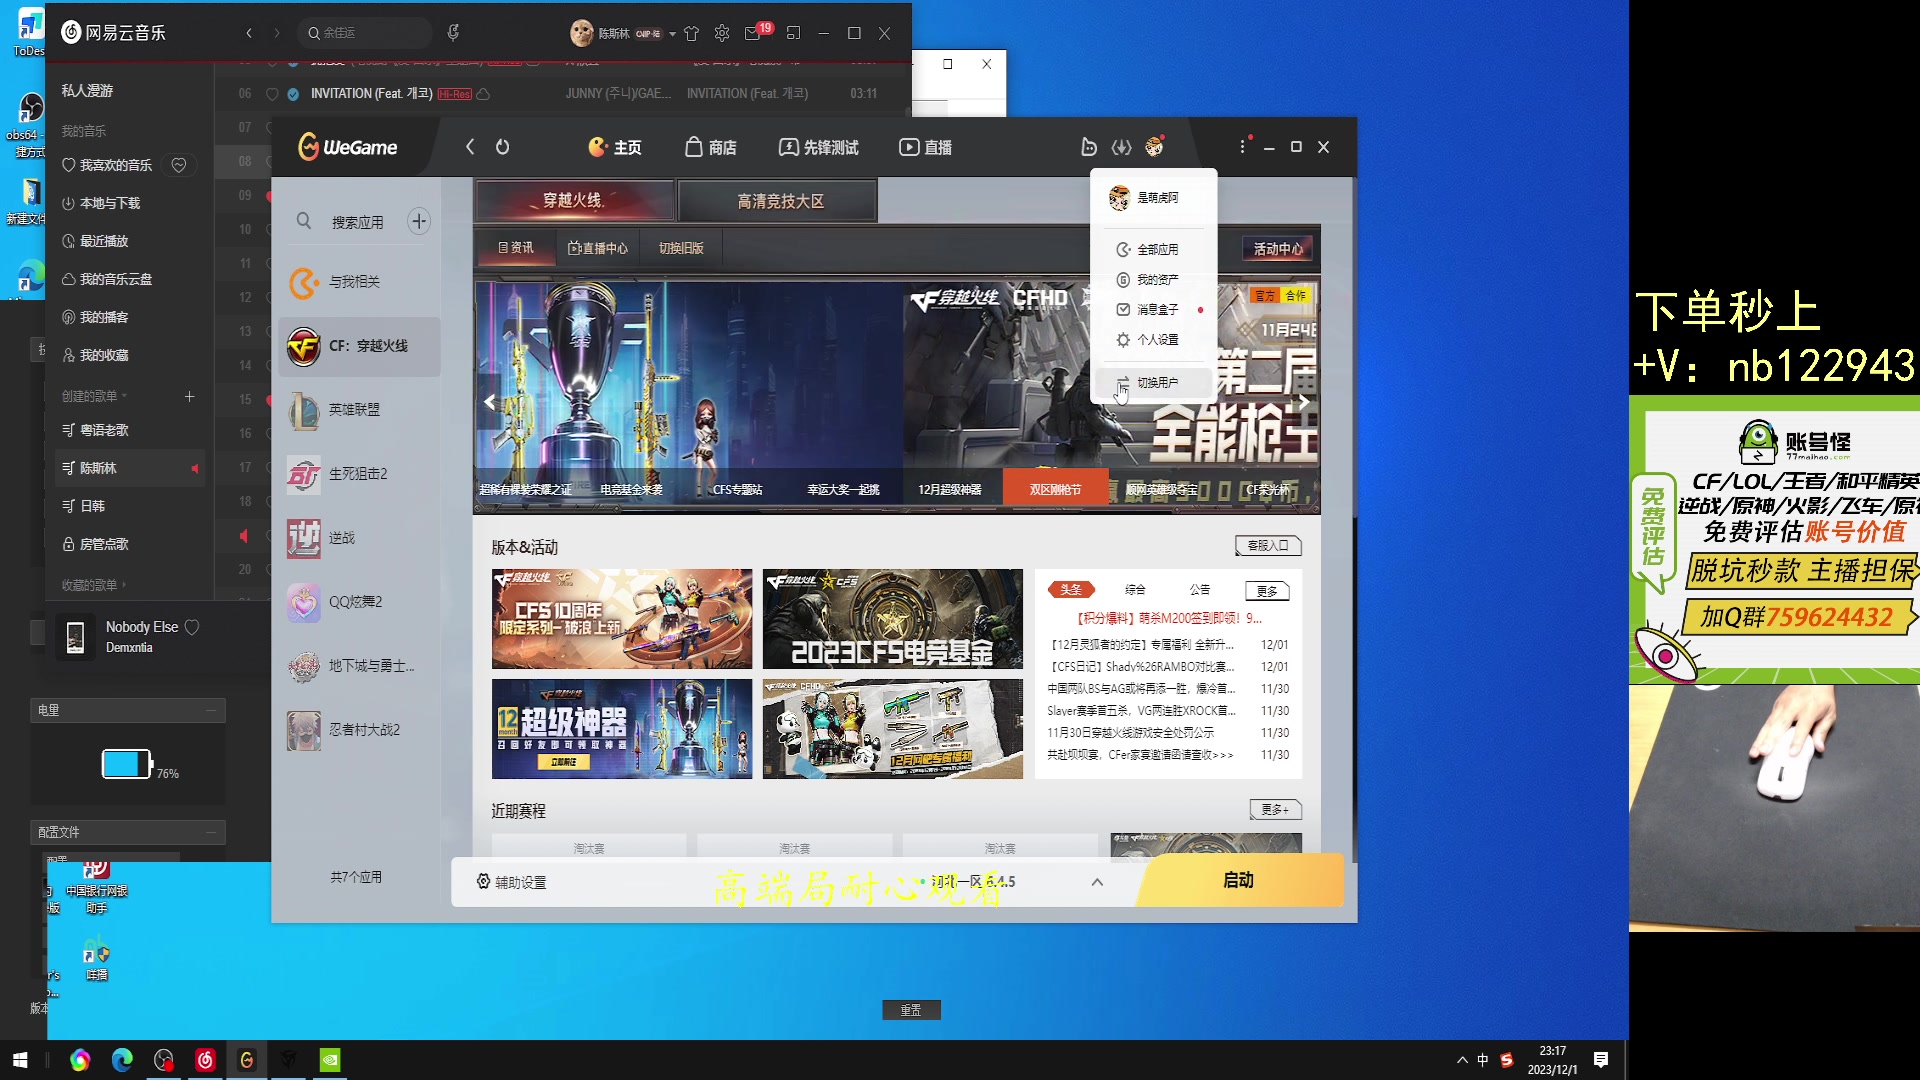This screenshot has width=1920, height=1080.
Task: Open 2023CFS电竞基金 activity thumbnail
Action: pyautogui.click(x=893, y=619)
